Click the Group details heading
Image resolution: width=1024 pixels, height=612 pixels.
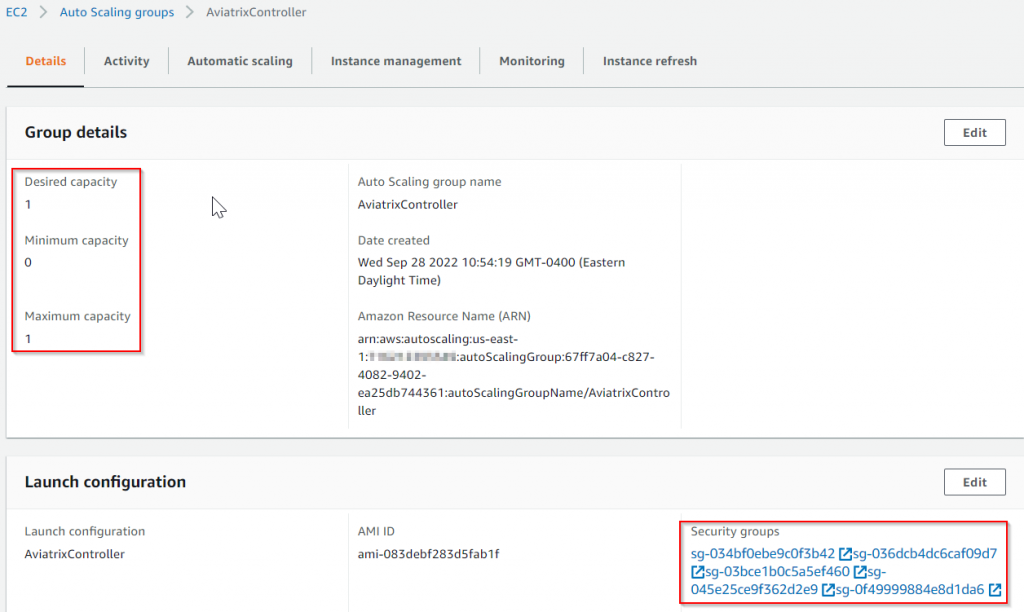[x=76, y=133]
